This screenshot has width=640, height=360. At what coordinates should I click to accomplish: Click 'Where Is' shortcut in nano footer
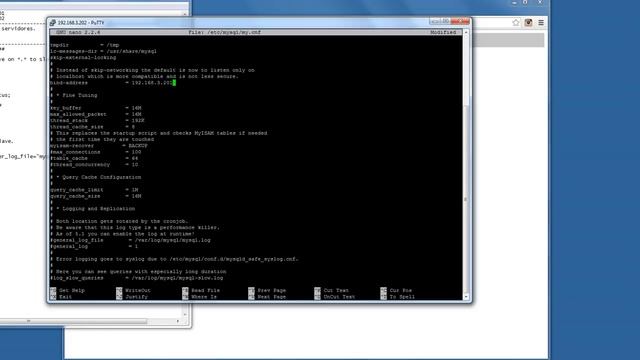point(200,297)
